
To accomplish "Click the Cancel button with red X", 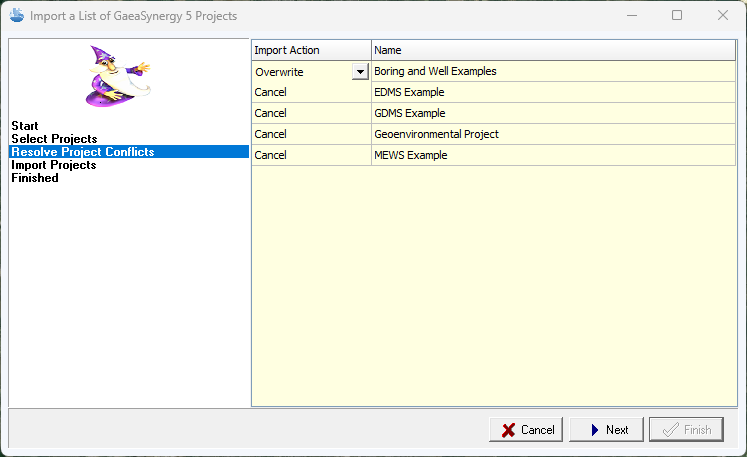I will tap(526, 430).
